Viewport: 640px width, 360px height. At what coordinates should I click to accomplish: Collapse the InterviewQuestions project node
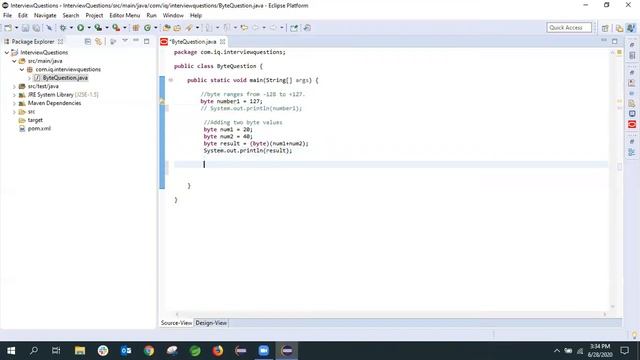[x=7, y=53]
